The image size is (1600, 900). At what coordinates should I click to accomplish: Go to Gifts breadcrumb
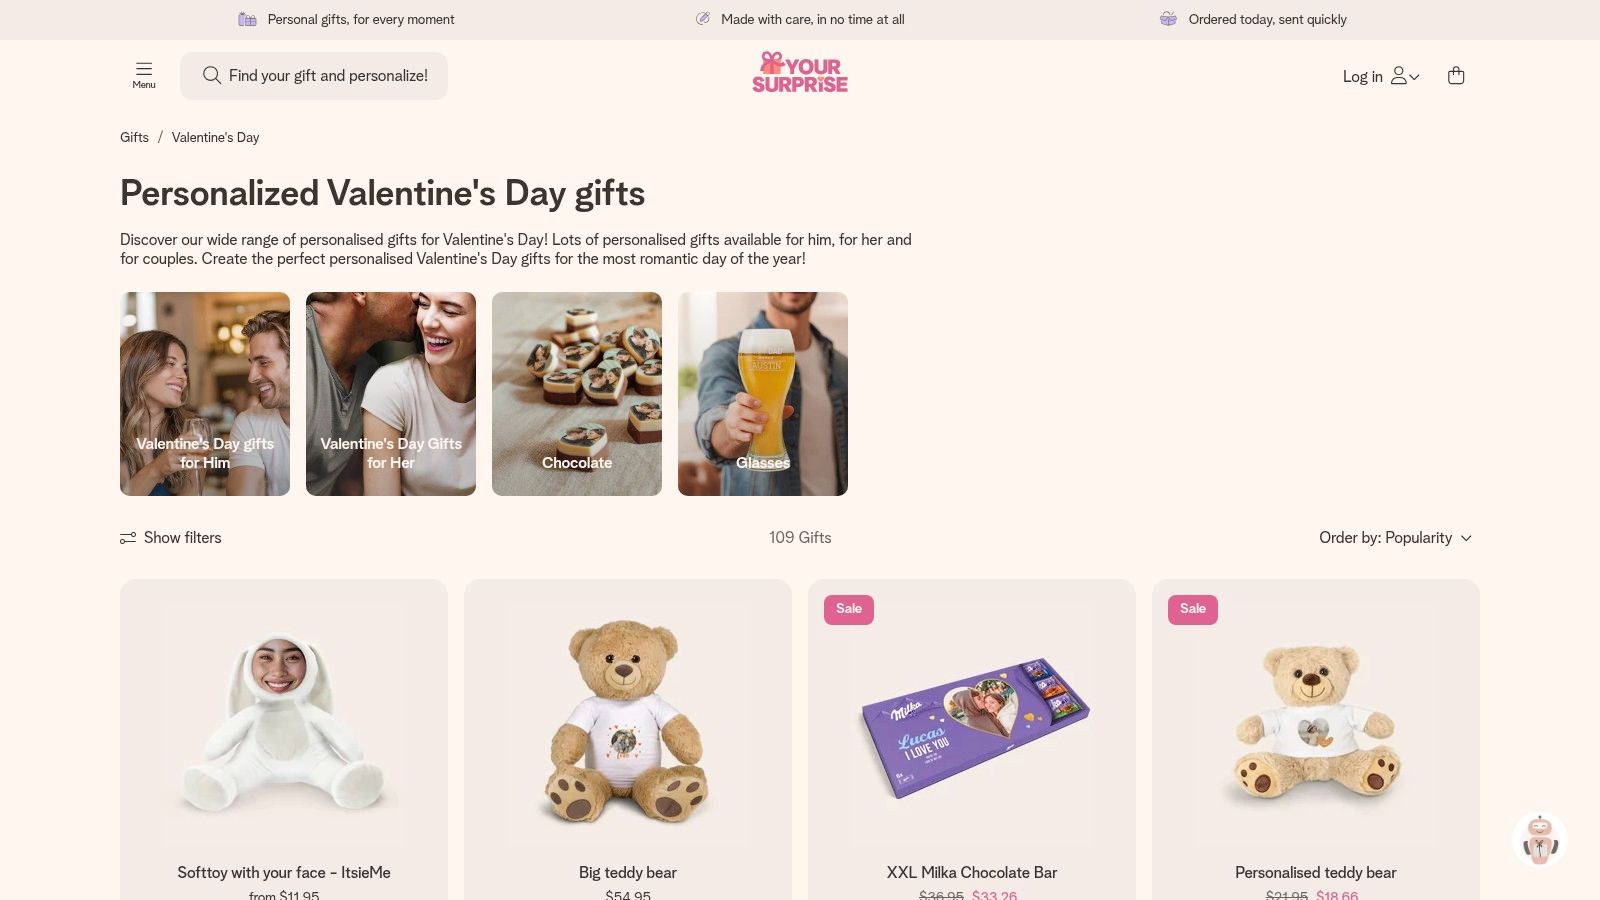(134, 138)
